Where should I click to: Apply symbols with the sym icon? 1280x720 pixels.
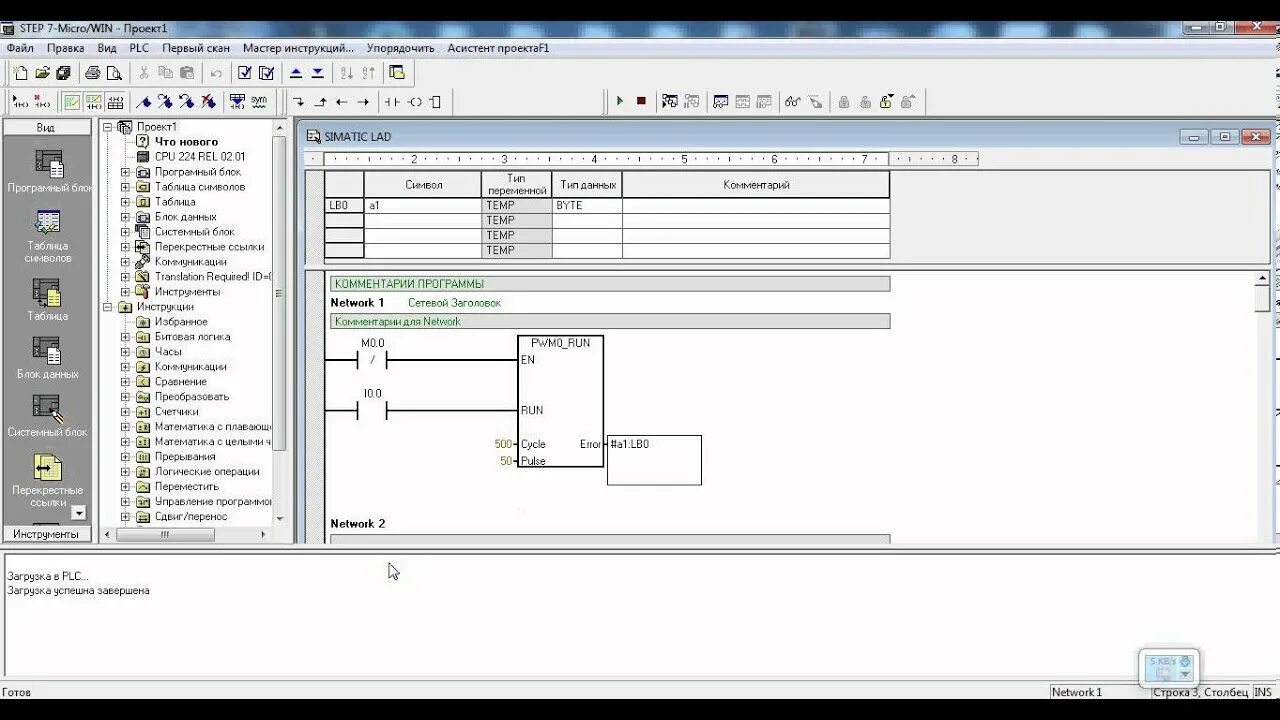(259, 101)
